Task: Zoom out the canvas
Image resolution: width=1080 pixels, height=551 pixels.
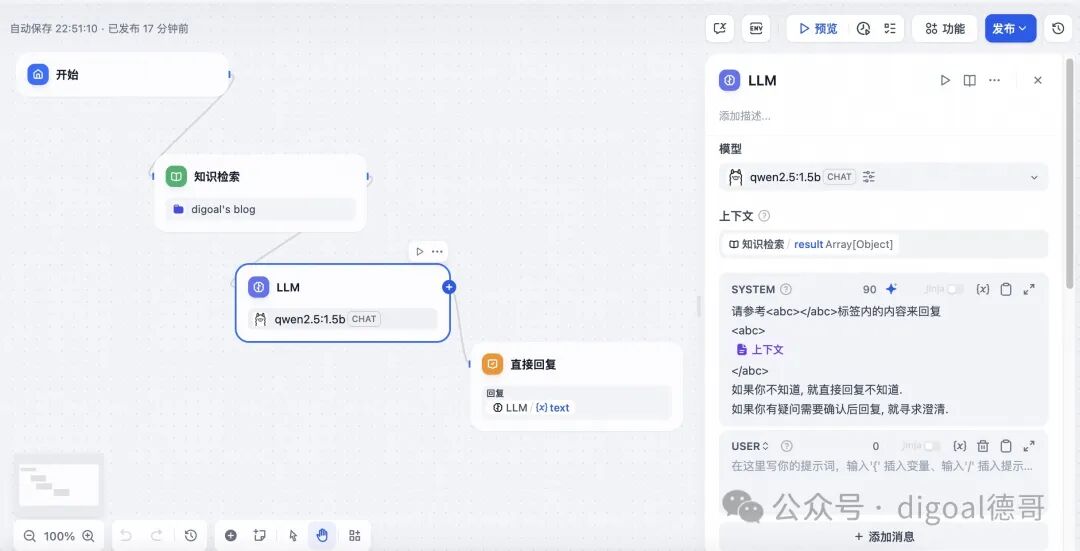Action: [x=30, y=536]
